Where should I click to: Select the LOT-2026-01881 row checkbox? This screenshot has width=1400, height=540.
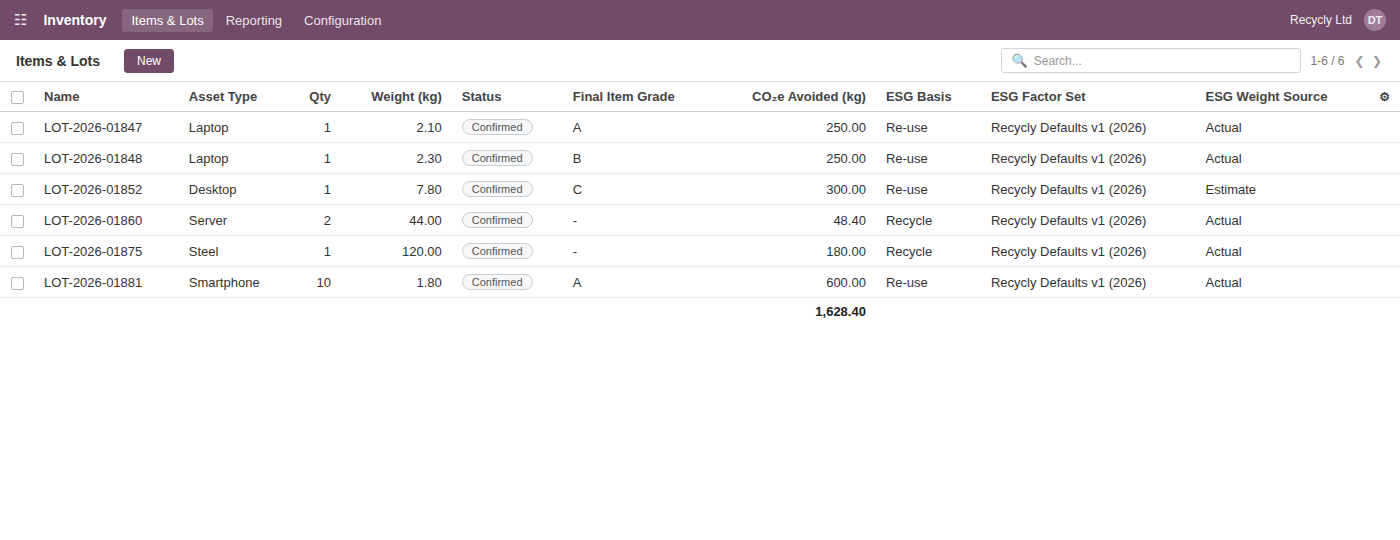tap(17, 283)
